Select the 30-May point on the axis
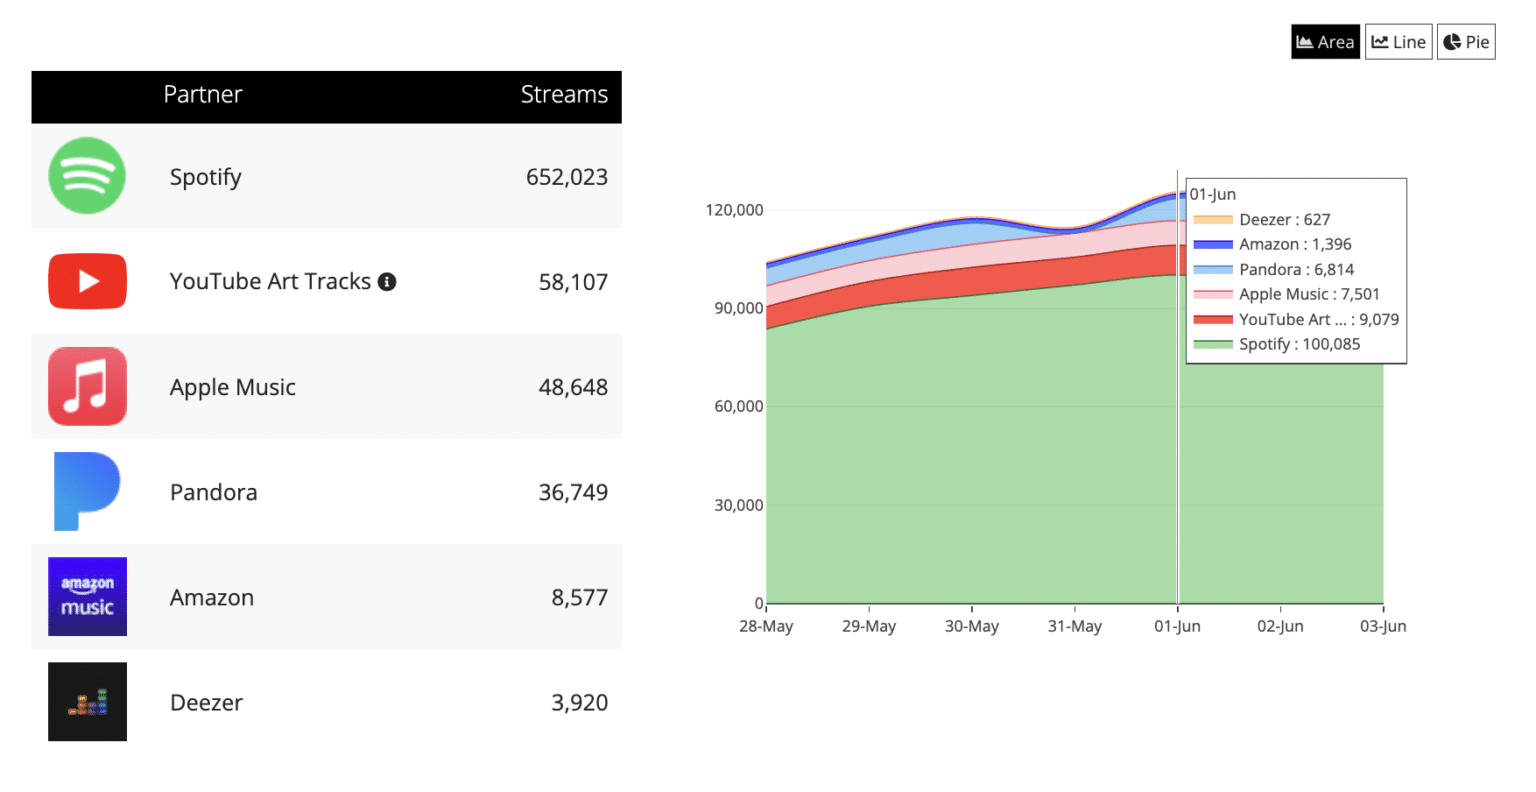This screenshot has width=1536, height=792. pos(972,626)
